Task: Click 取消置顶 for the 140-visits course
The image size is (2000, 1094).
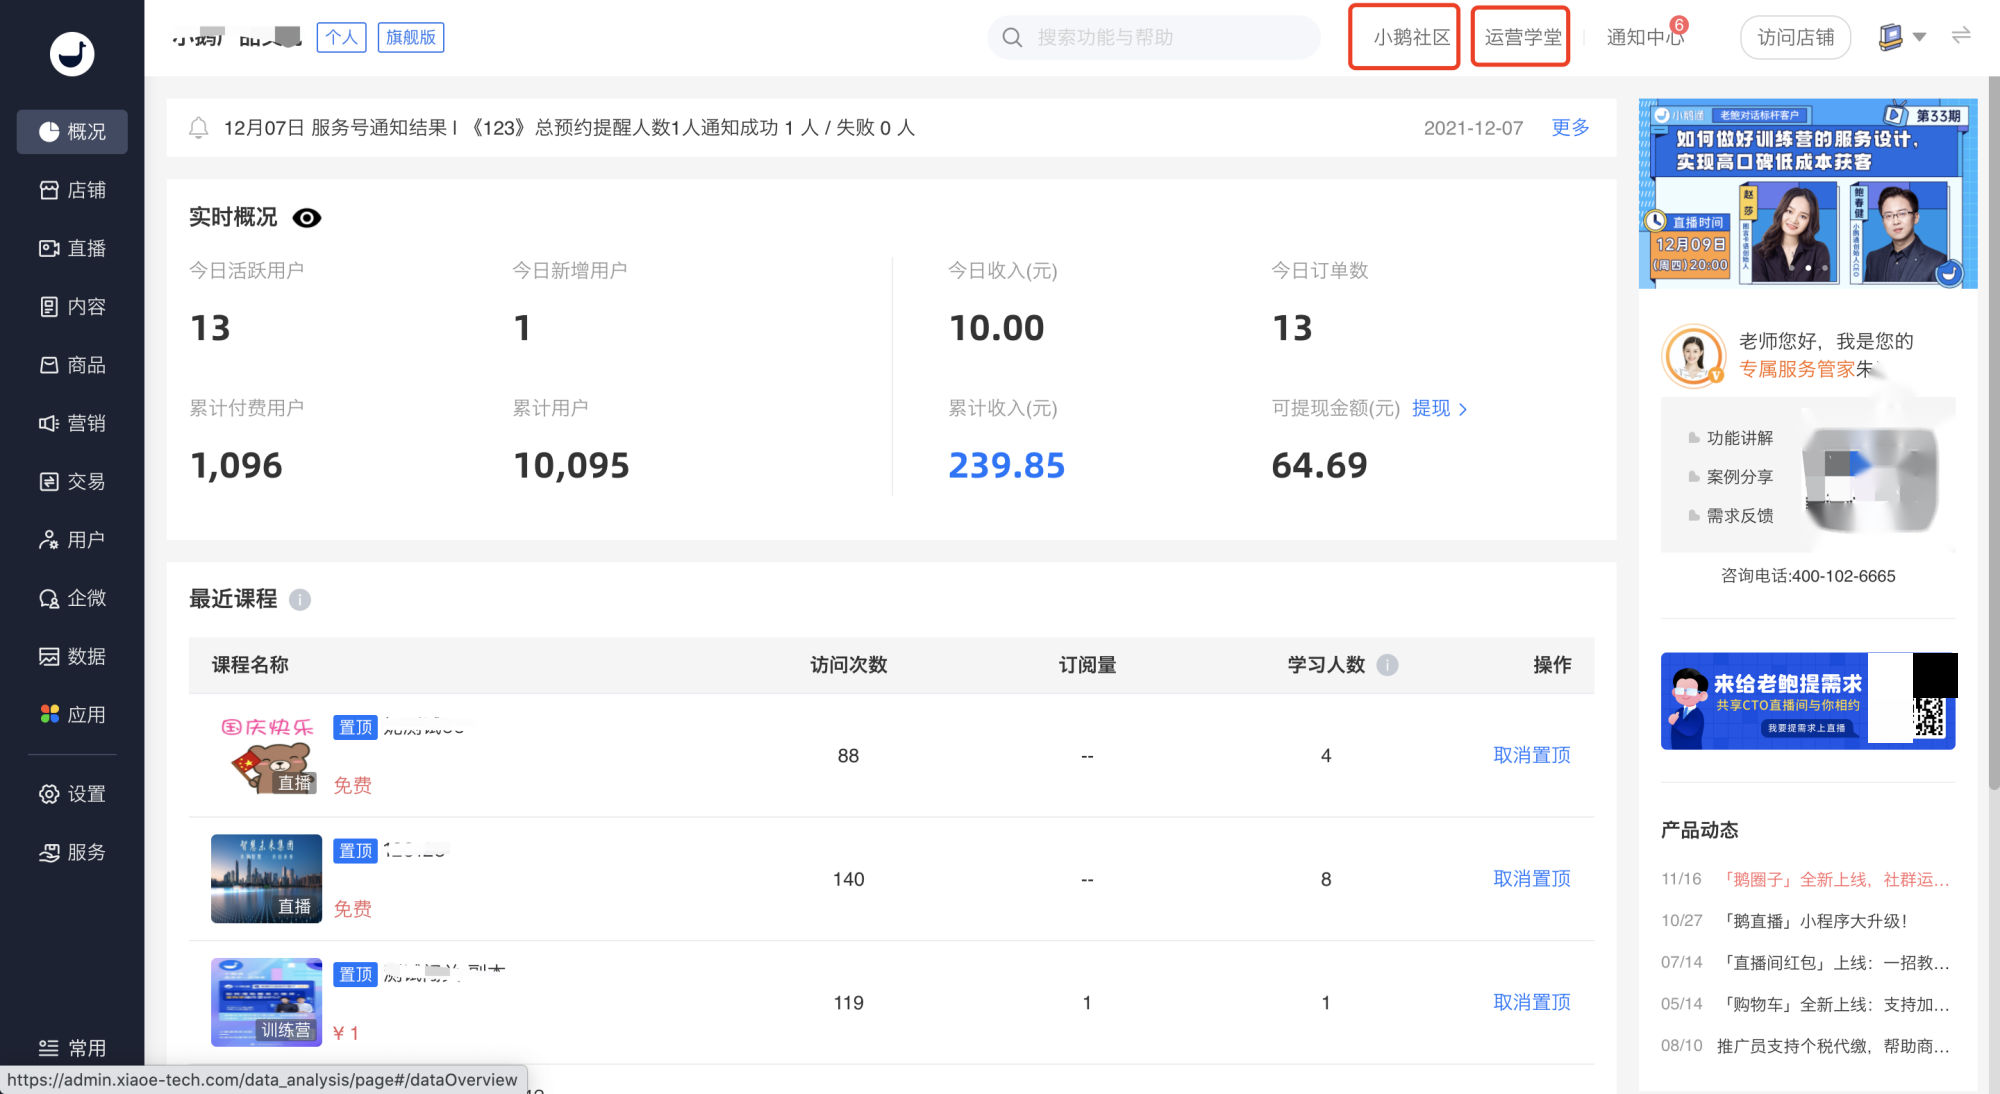Action: (x=1531, y=879)
